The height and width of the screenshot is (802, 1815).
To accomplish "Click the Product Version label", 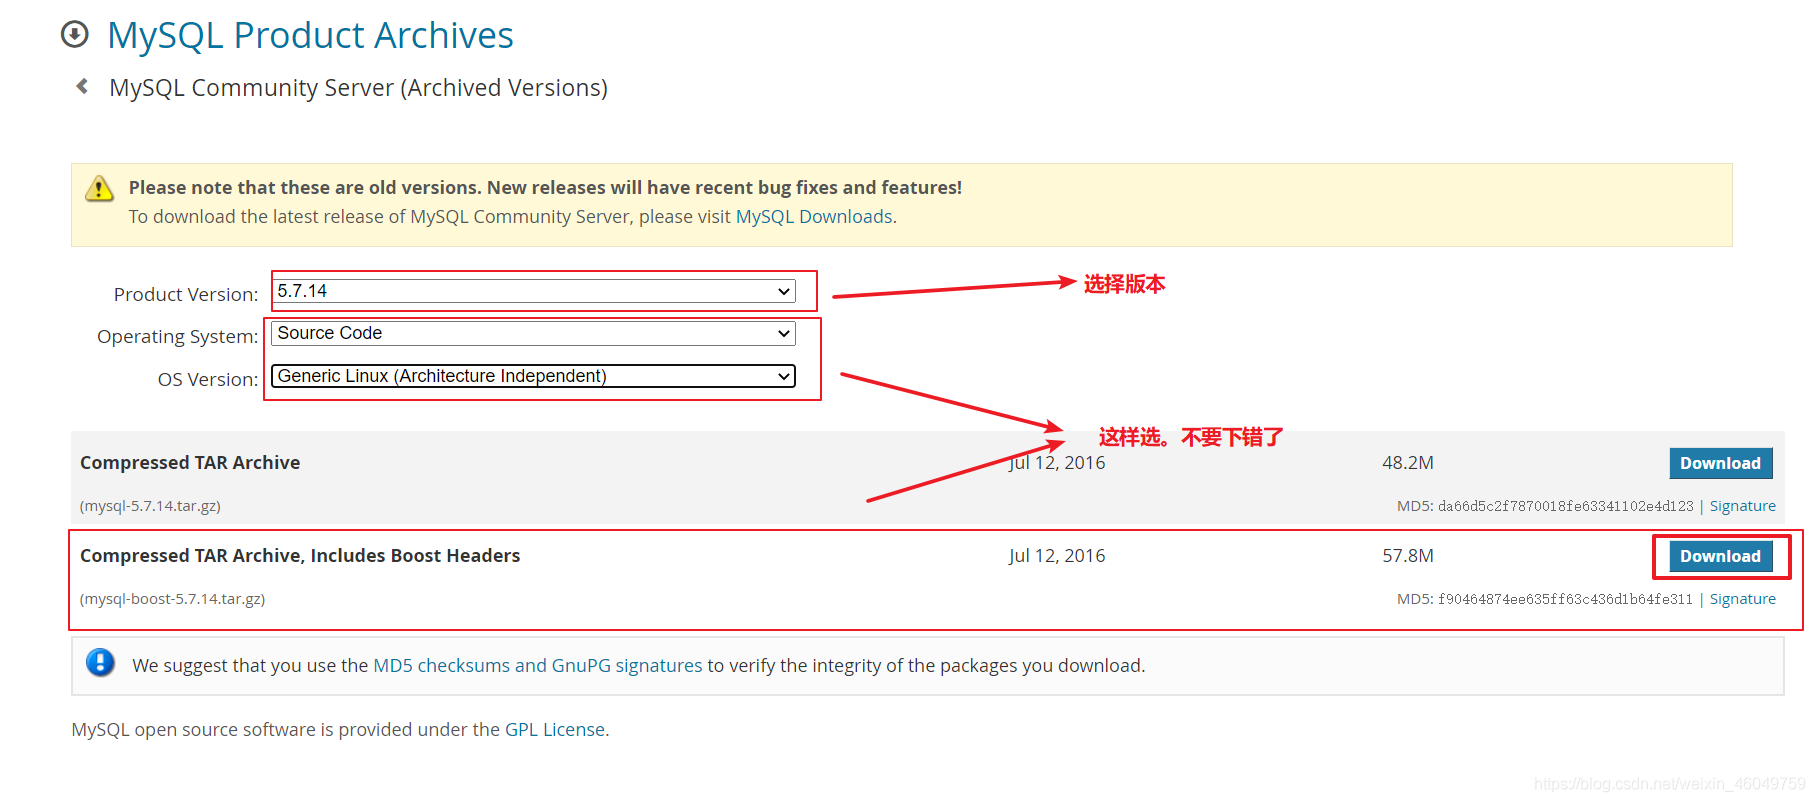I will [186, 295].
